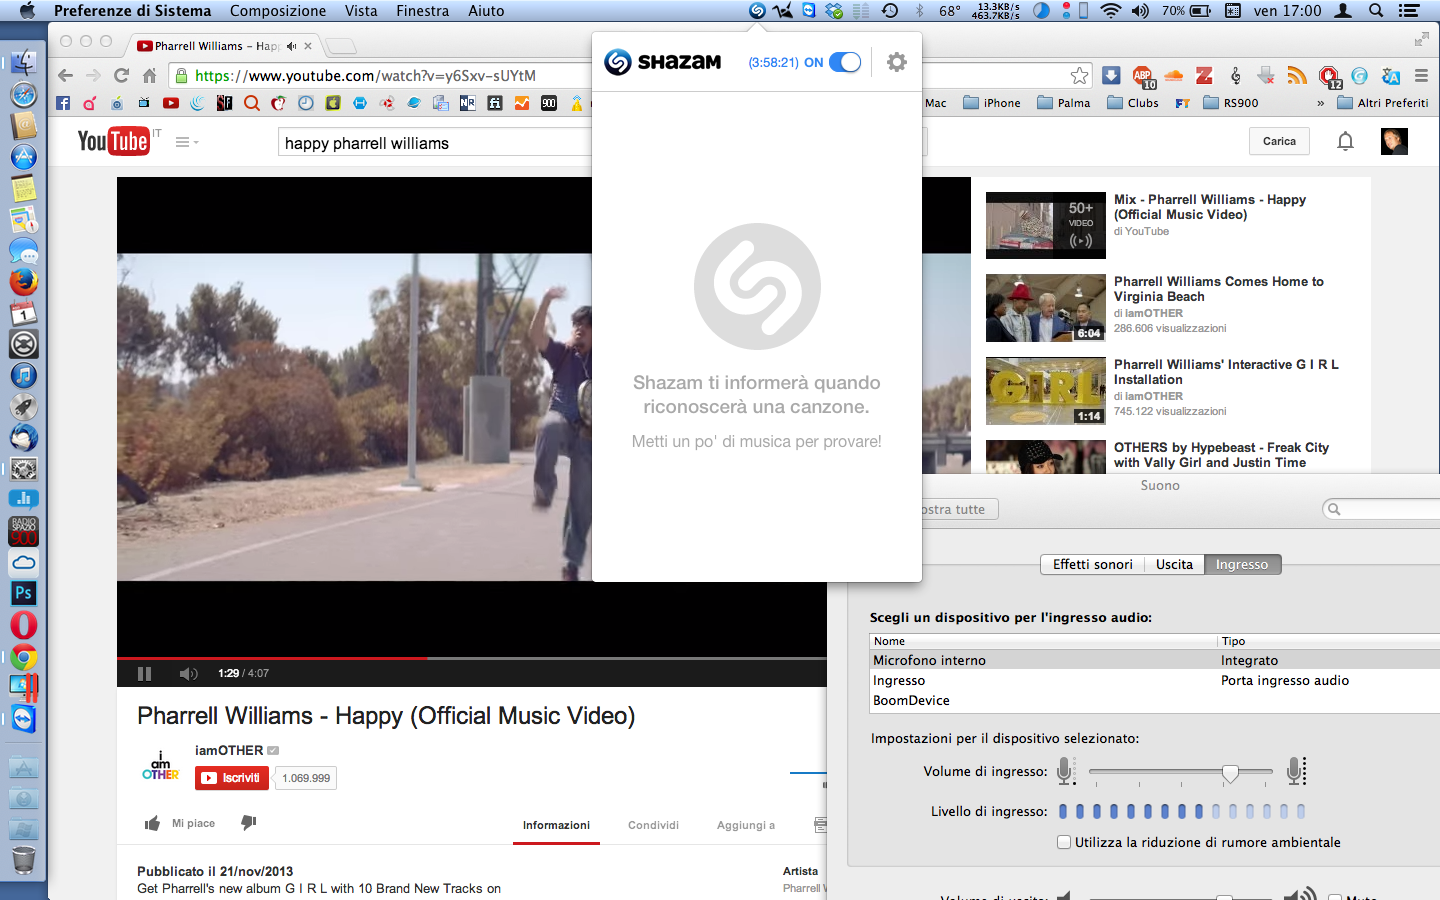Click the YouTube logo
1440x900 pixels.
(x=113, y=141)
